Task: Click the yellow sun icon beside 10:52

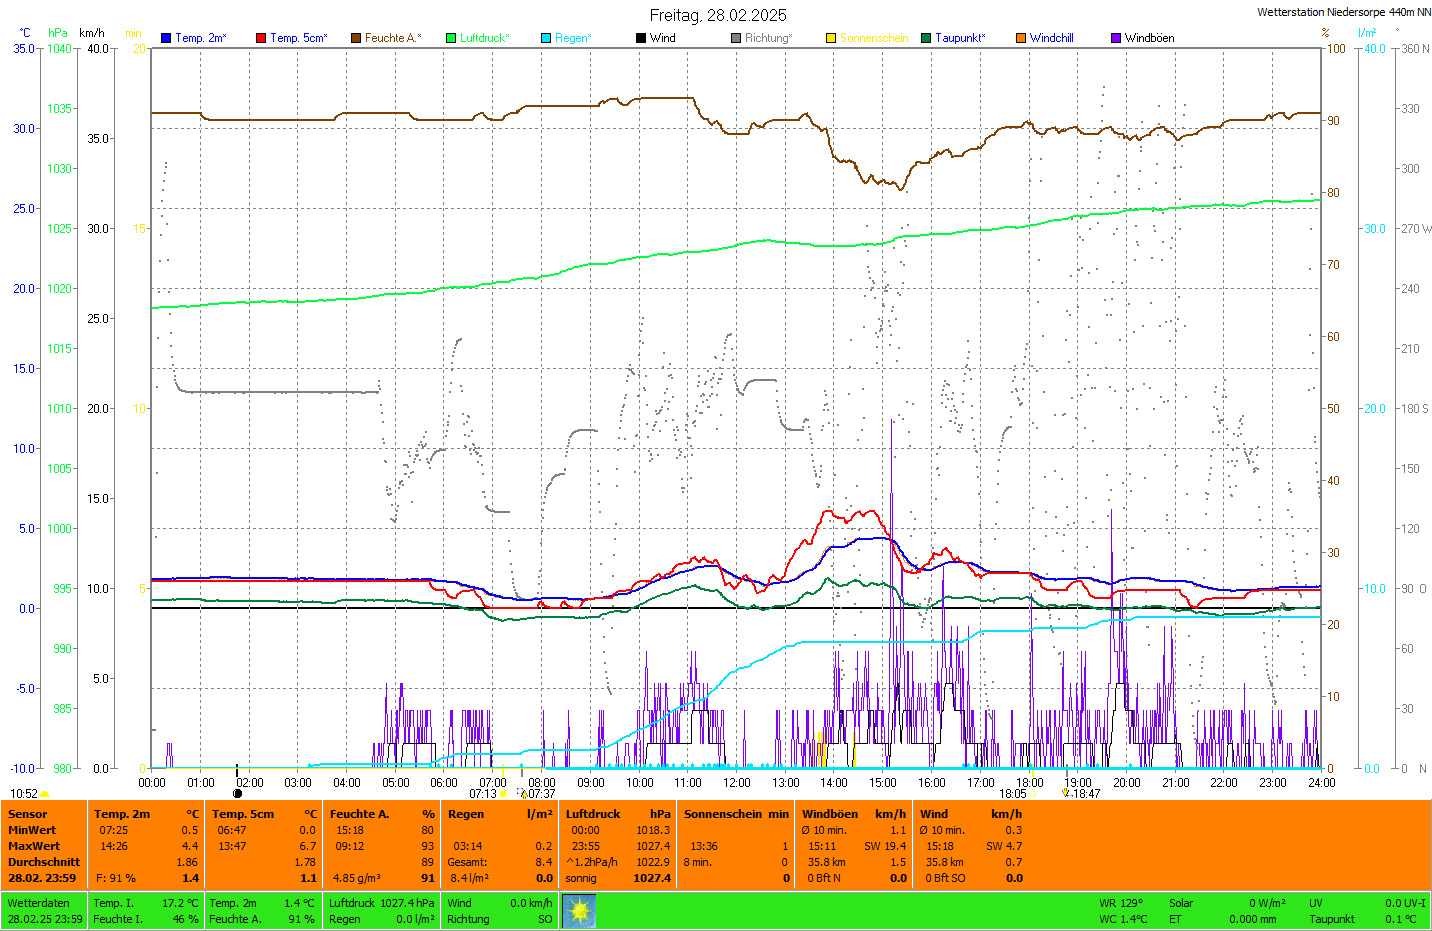Action: [45, 794]
